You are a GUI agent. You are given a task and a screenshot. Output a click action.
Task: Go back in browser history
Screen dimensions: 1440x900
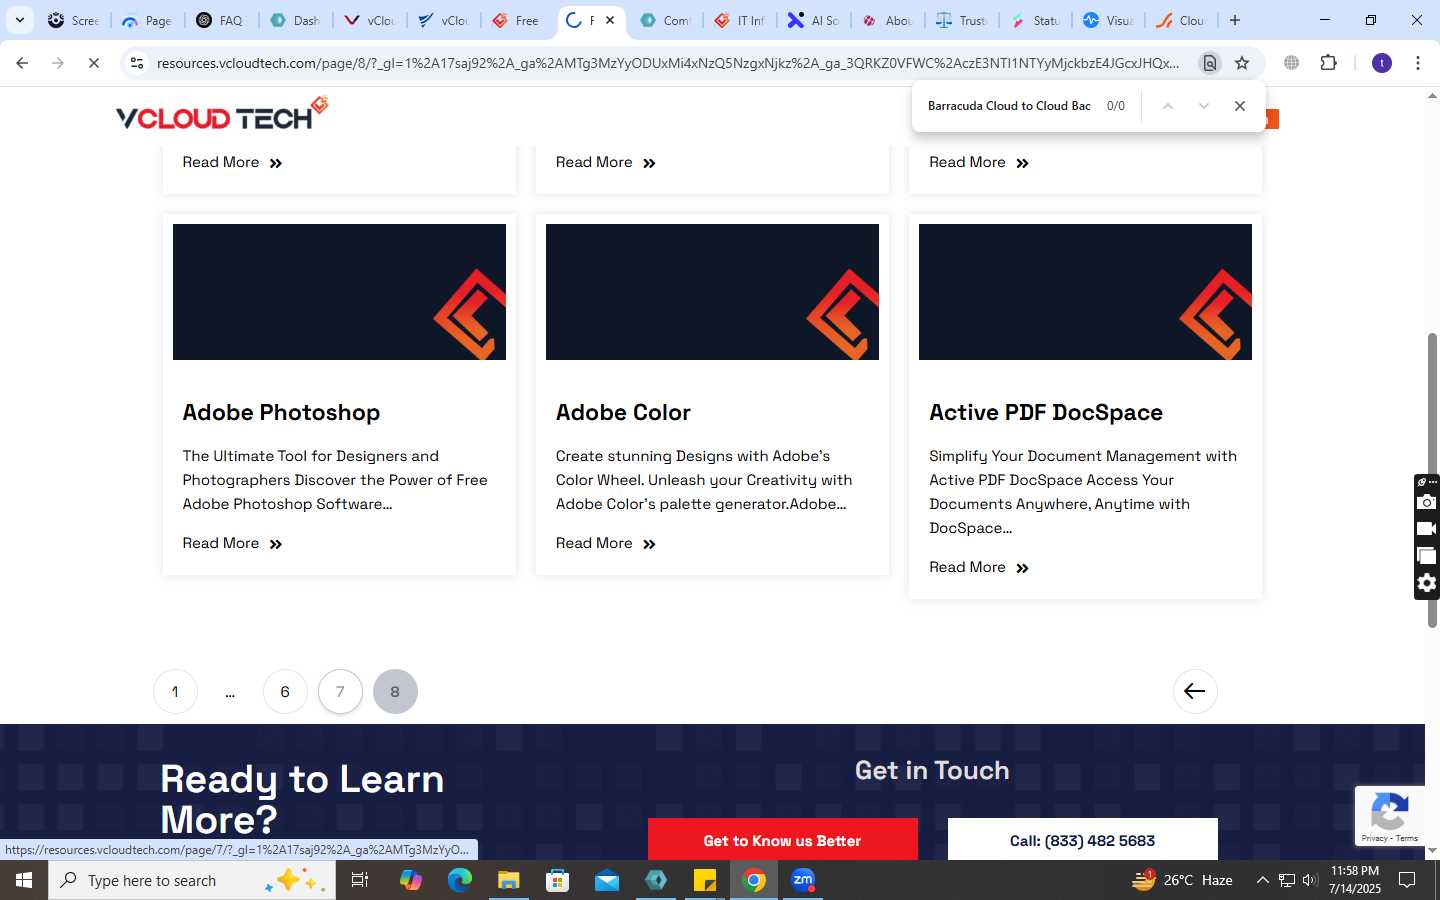tap(22, 63)
